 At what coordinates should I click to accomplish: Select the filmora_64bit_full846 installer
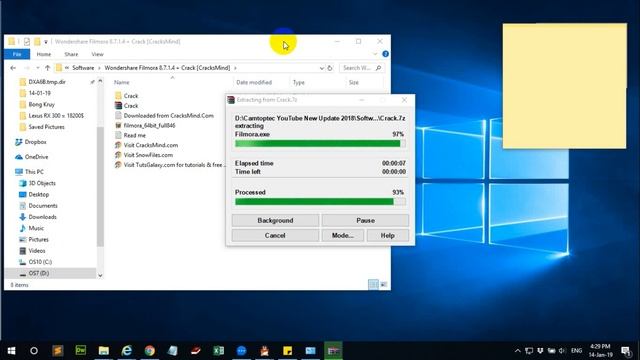pyautogui.click(x=149, y=125)
